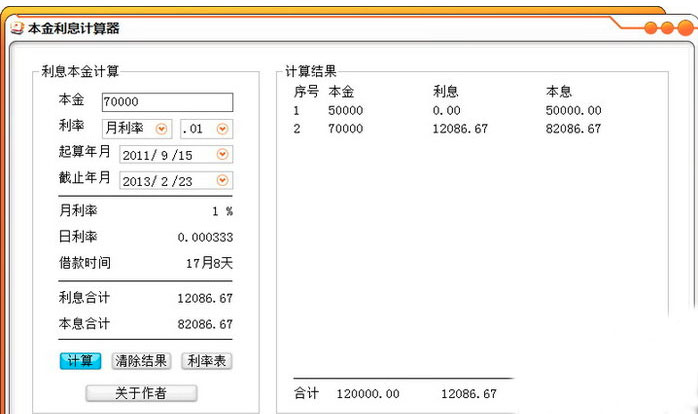
Task: Open the .01 rate value dropdown
Action: (222, 129)
